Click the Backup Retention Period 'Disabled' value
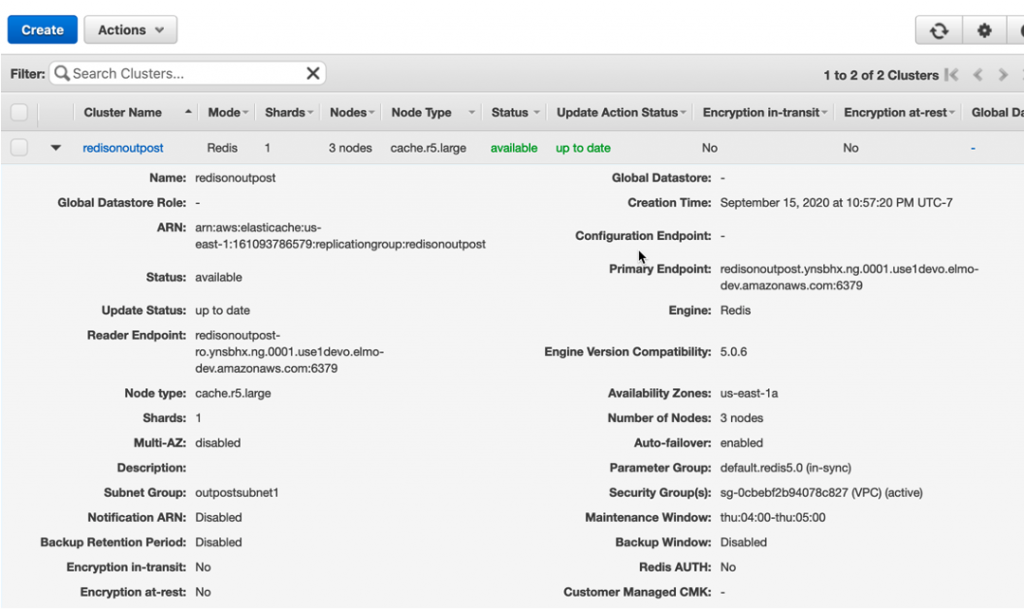 point(218,542)
